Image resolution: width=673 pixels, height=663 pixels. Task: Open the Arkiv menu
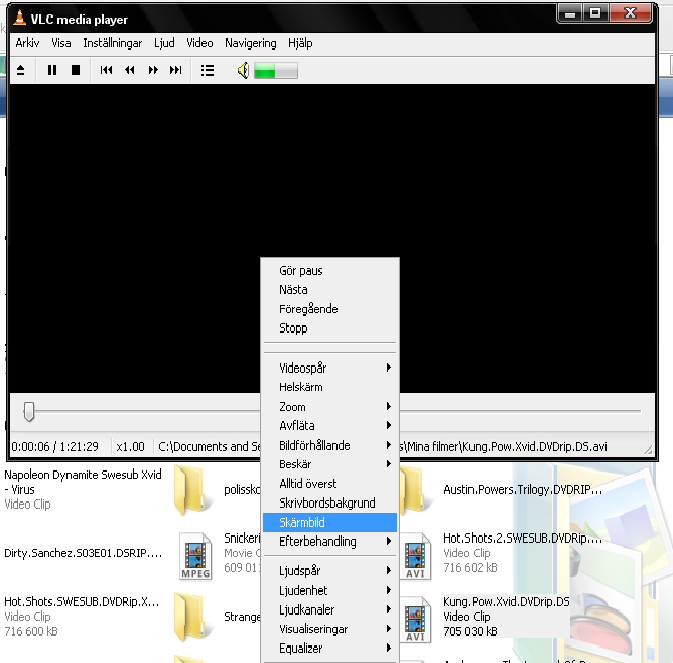[x=27, y=43]
